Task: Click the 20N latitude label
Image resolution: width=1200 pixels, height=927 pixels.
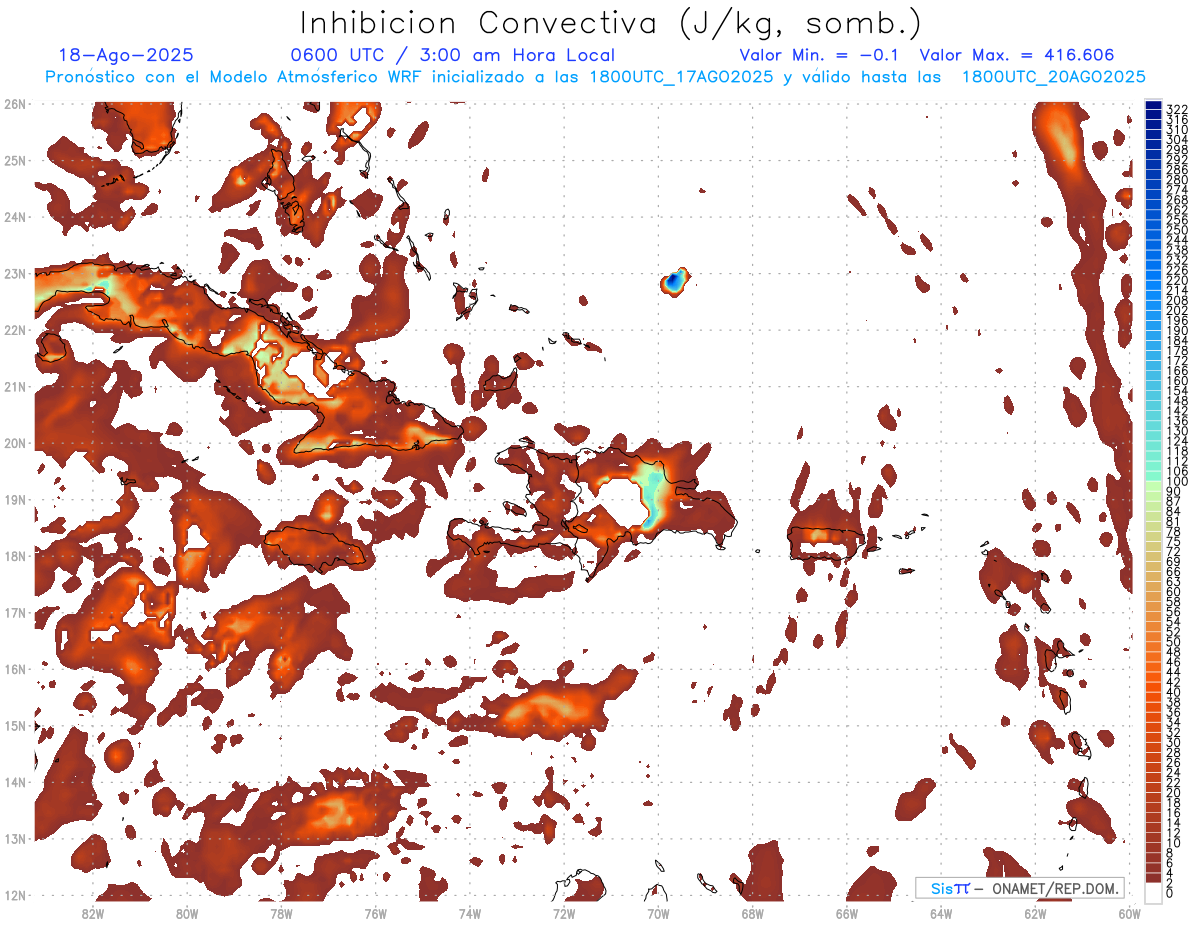Action: tap(15, 443)
